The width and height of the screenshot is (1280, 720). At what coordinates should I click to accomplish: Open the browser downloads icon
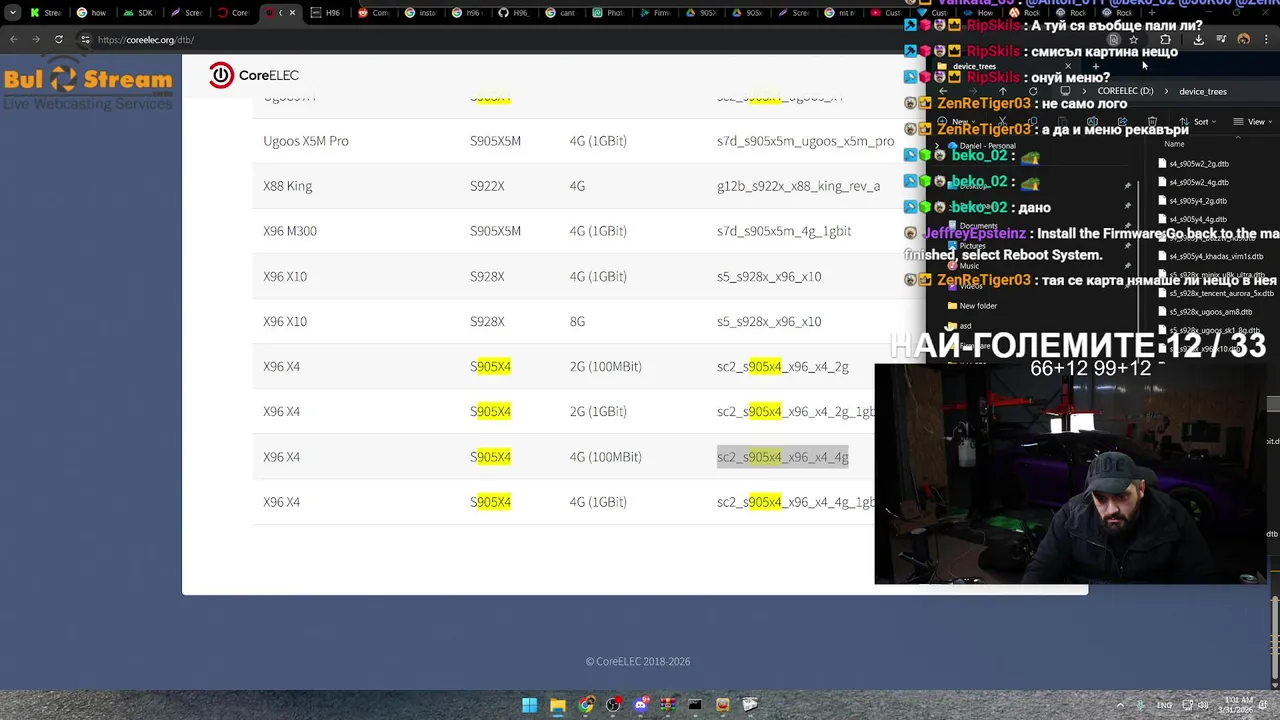click(1198, 40)
